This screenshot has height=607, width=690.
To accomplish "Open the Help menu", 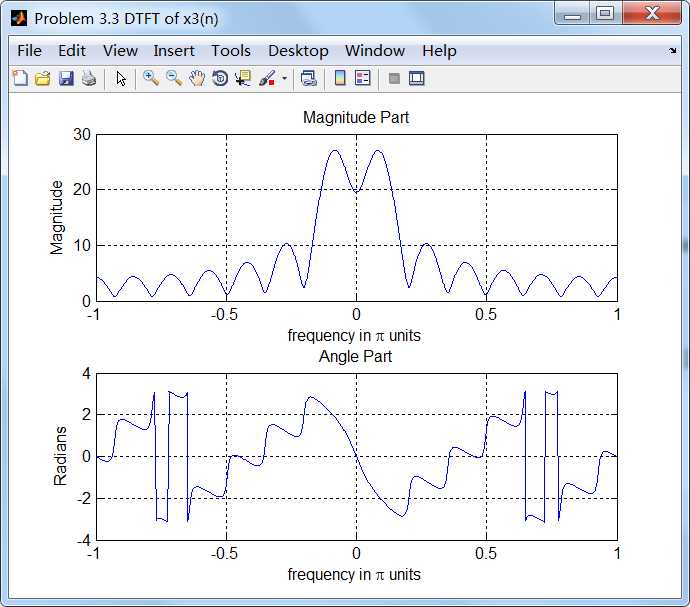I will [439, 51].
